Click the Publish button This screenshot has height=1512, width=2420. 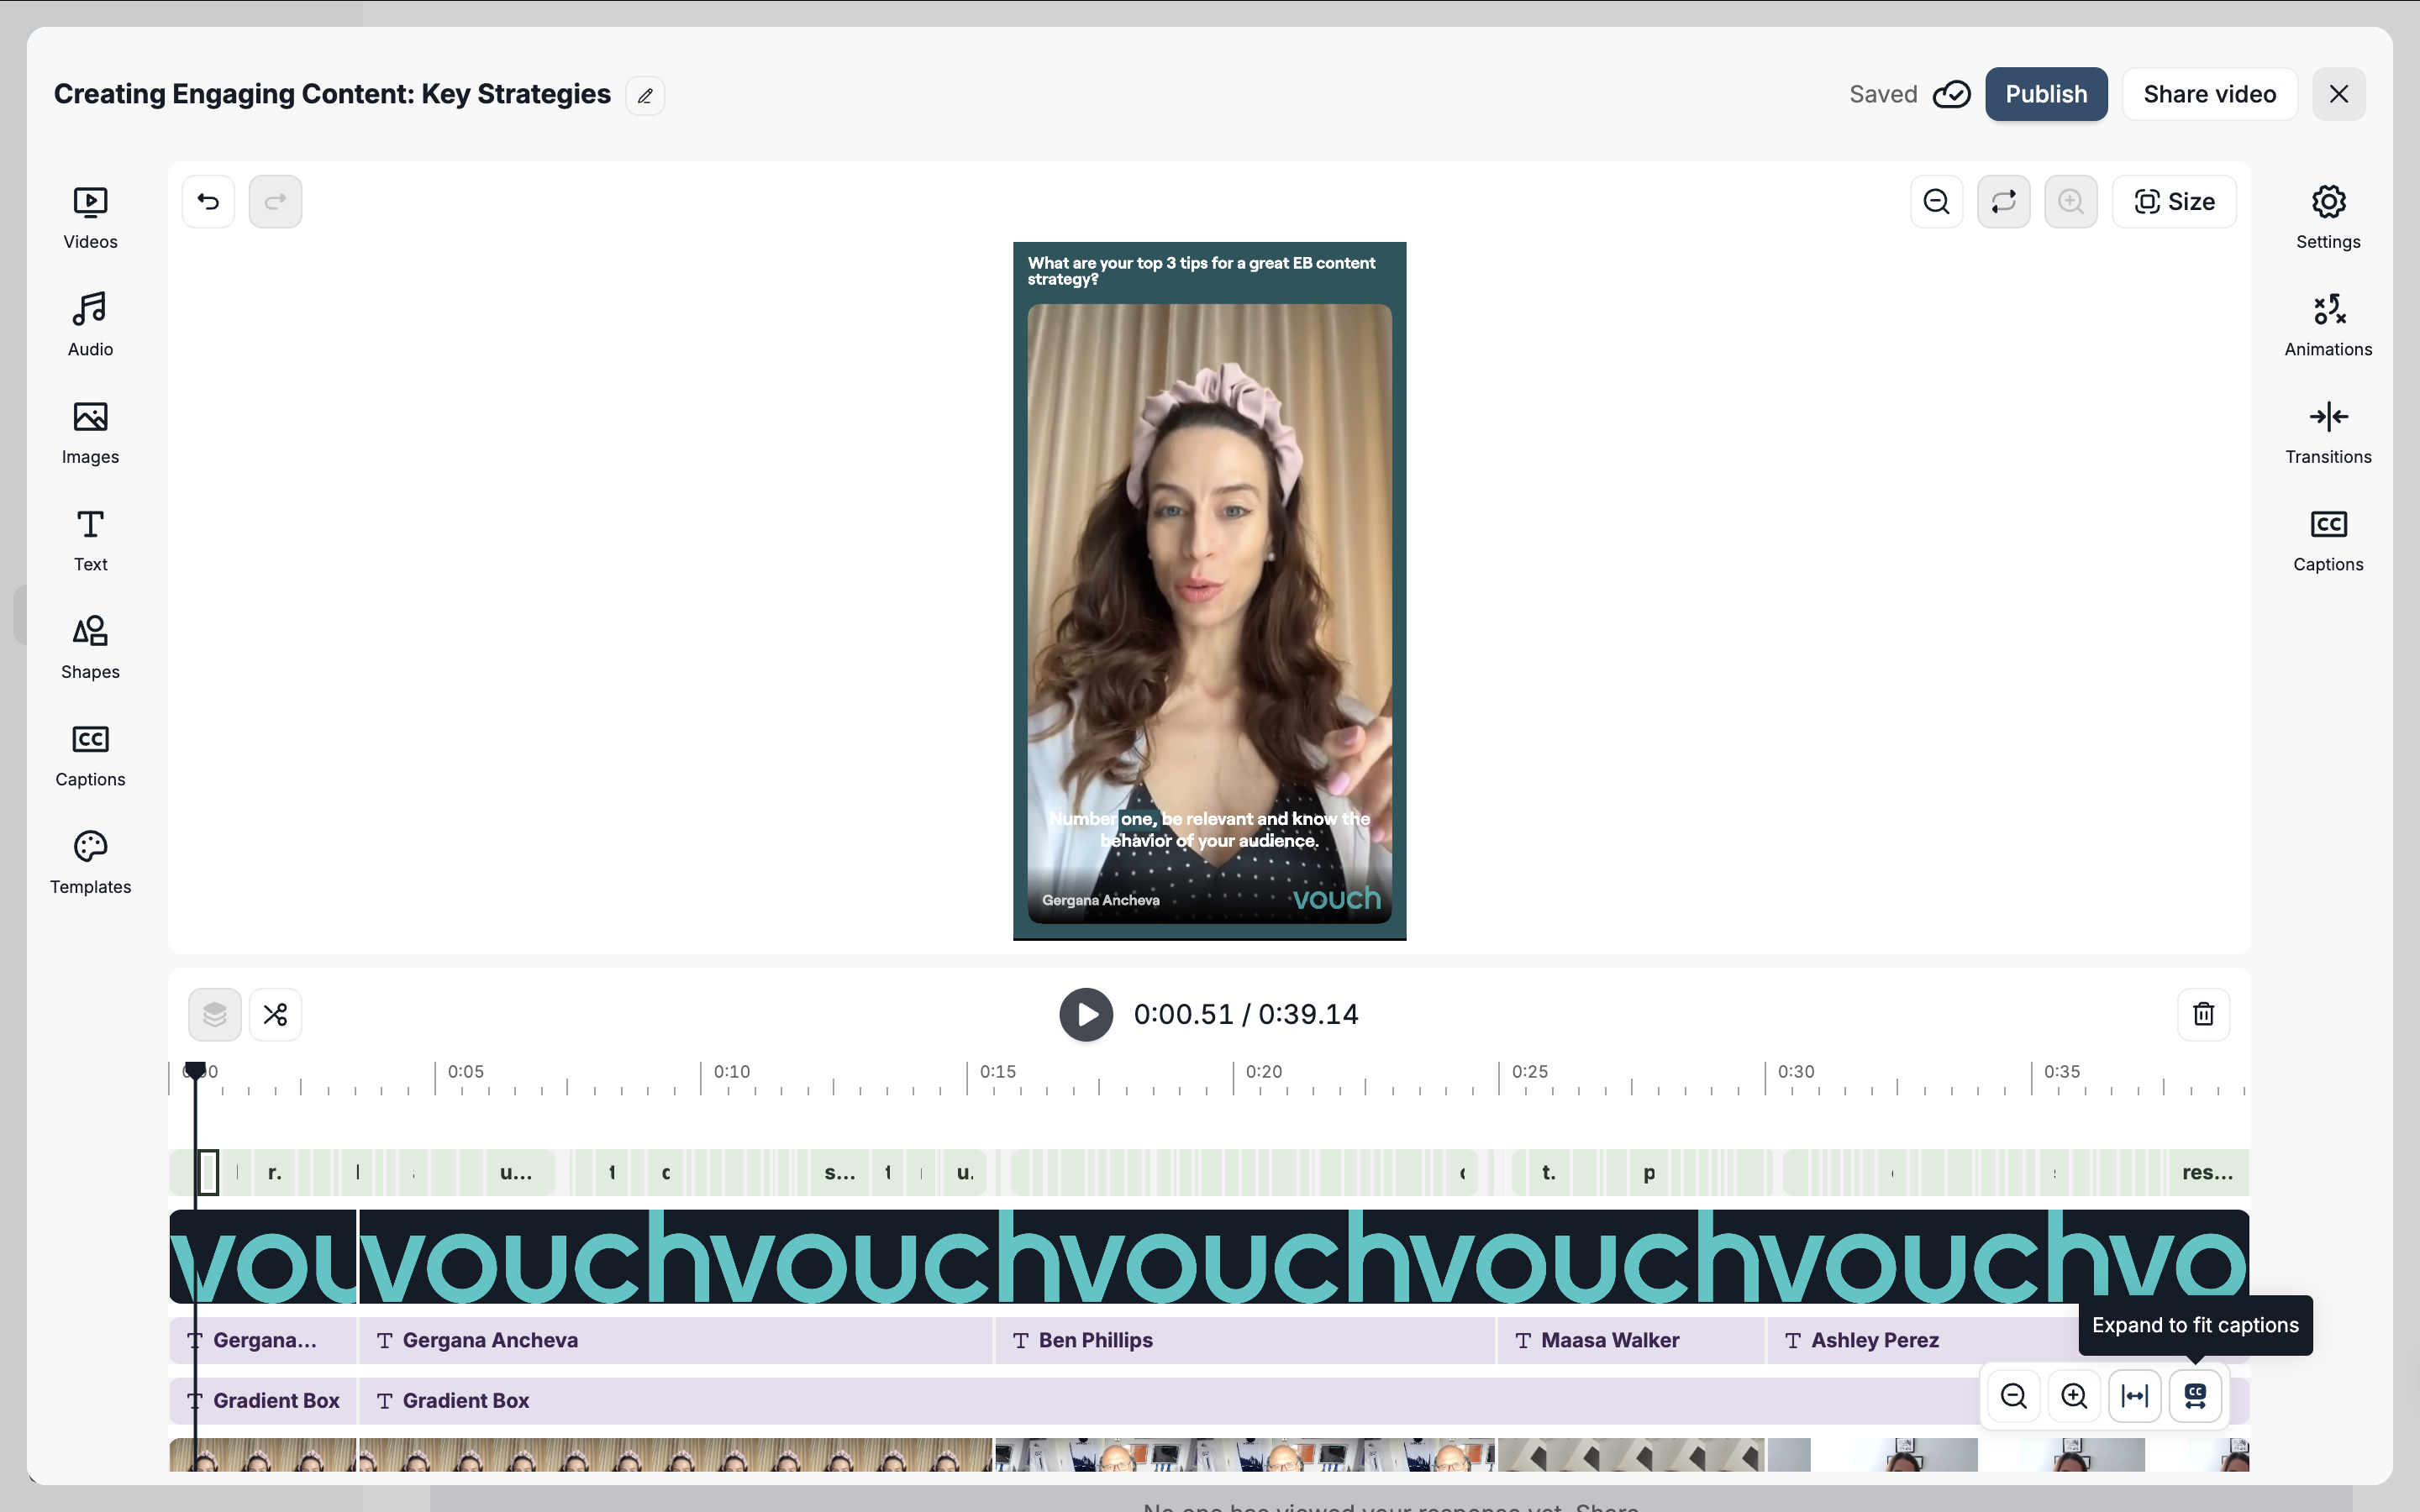point(2045,94)
